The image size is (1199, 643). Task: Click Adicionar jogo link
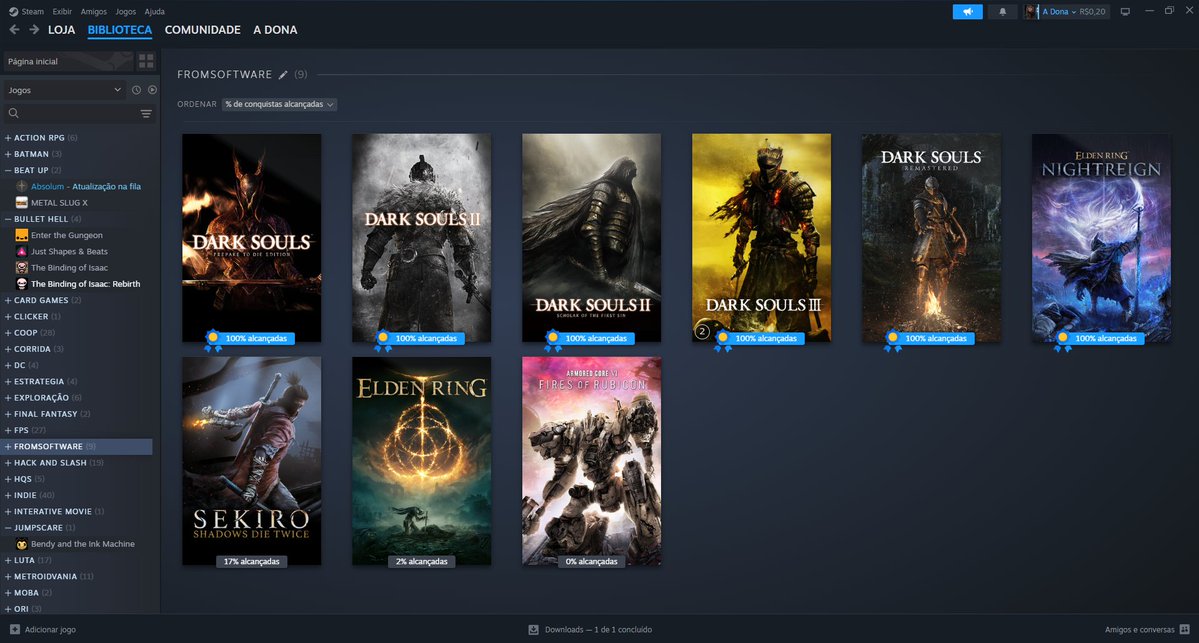(x=50, y=629)
